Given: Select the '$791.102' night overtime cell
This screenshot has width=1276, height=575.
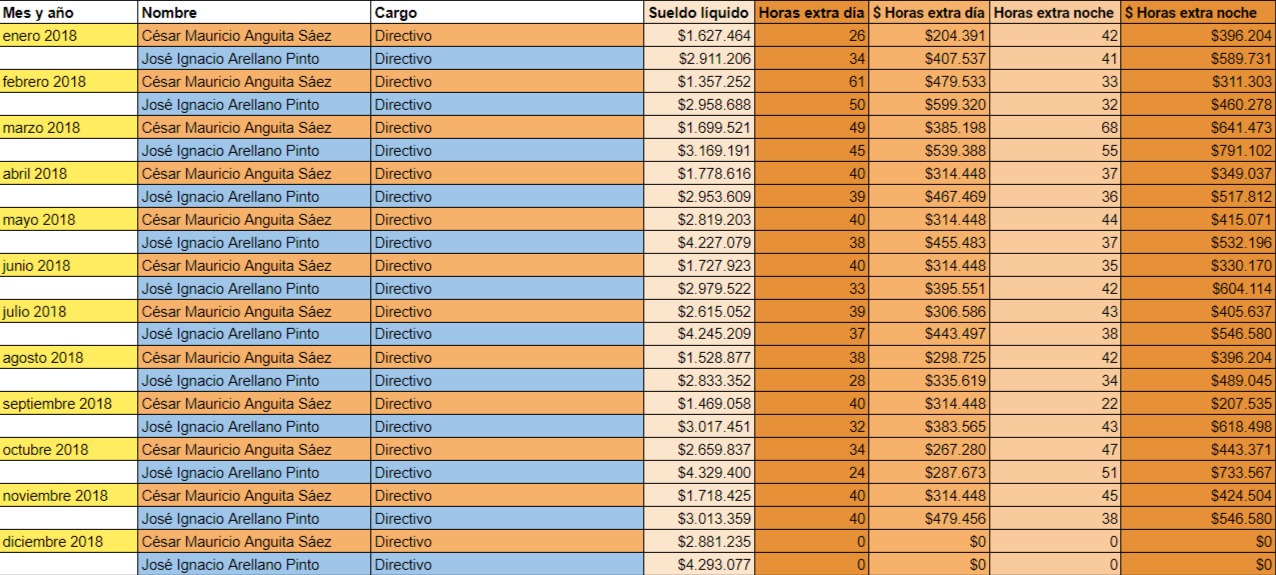Looking at the screenshot, I should [1198, 151].
